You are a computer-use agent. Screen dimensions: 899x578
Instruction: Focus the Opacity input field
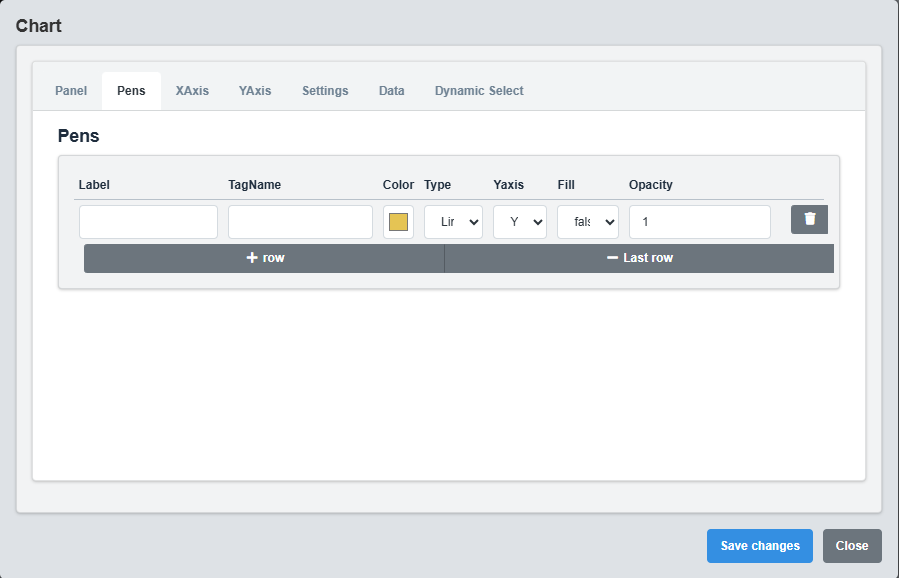(x=699, y=222)
